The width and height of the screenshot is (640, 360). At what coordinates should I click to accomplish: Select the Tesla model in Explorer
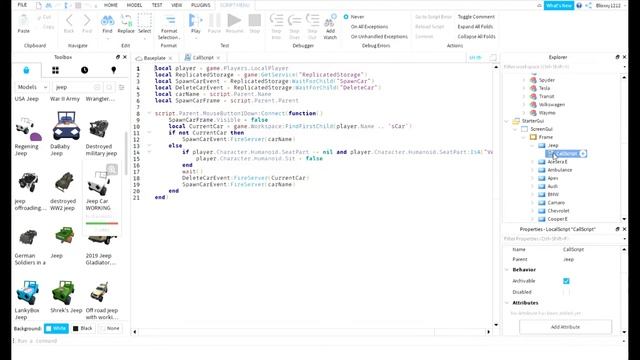(x=544, y=88)
